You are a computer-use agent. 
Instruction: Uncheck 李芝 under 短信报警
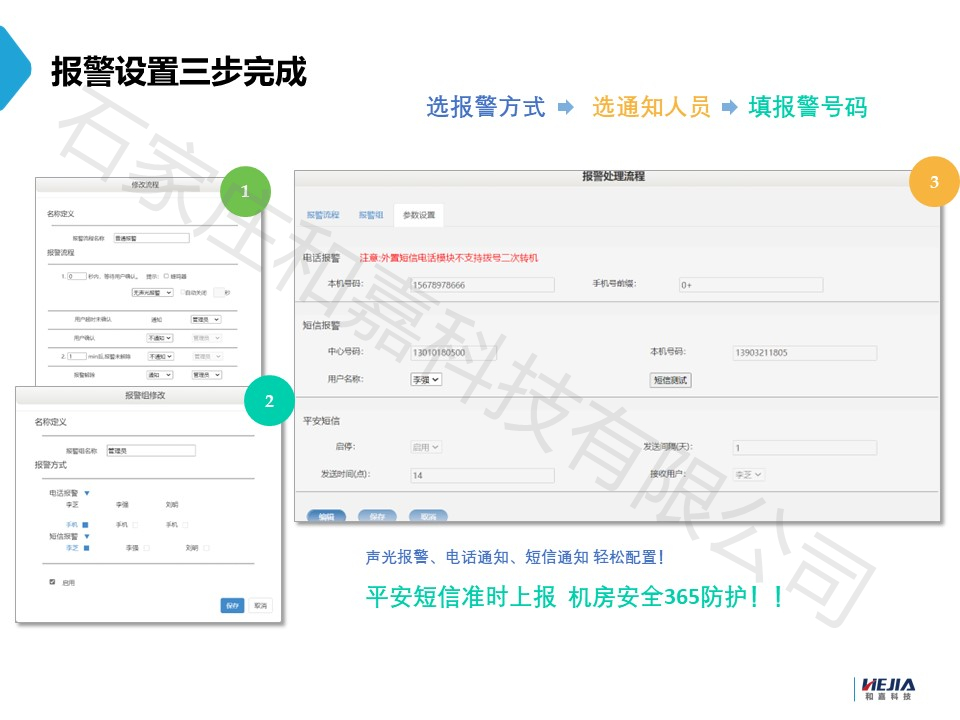(86, 548)
